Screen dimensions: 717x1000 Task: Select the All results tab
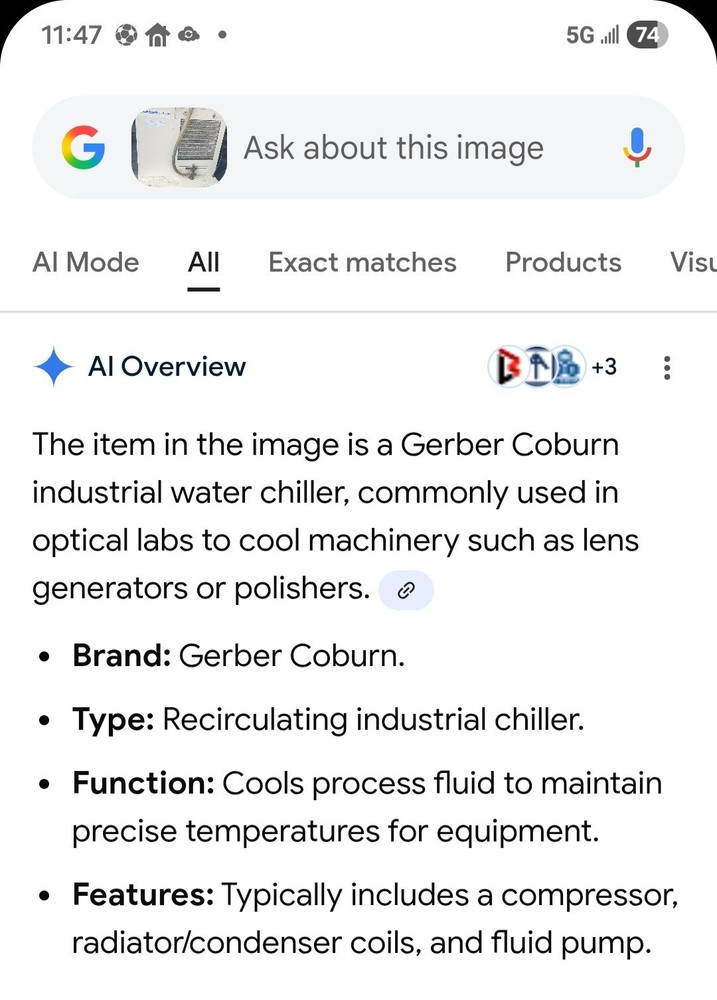pos(204,262)
